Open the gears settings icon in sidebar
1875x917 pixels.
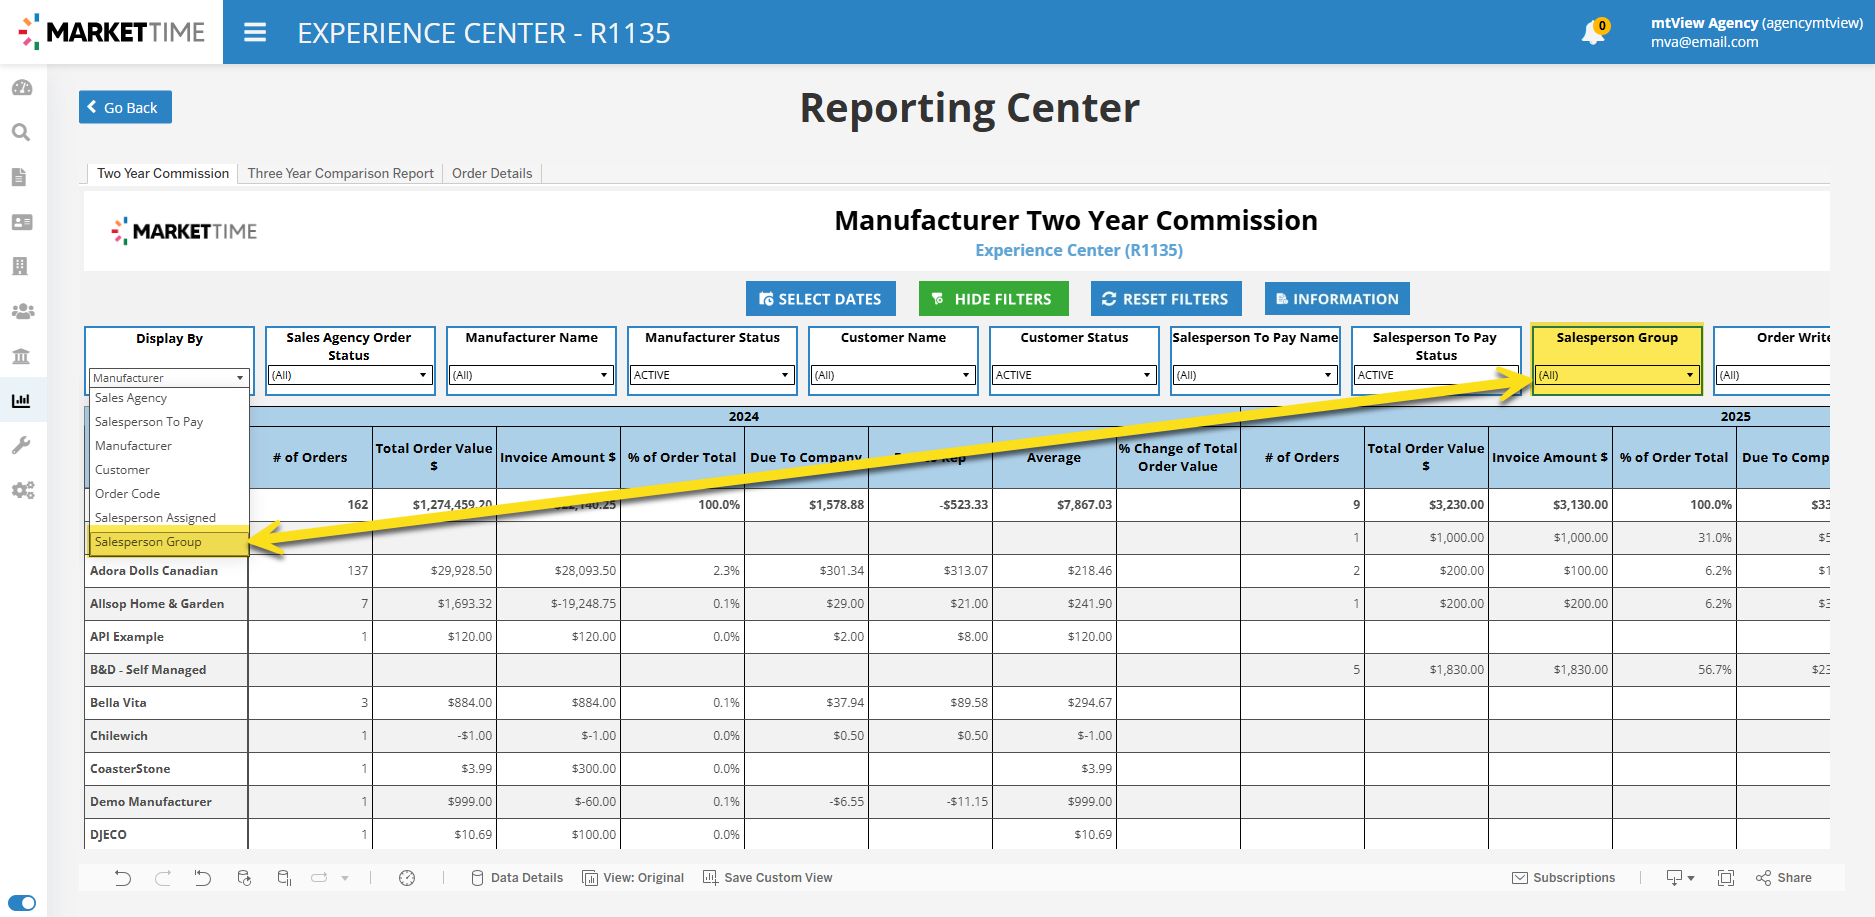click(x=23, y=490)
